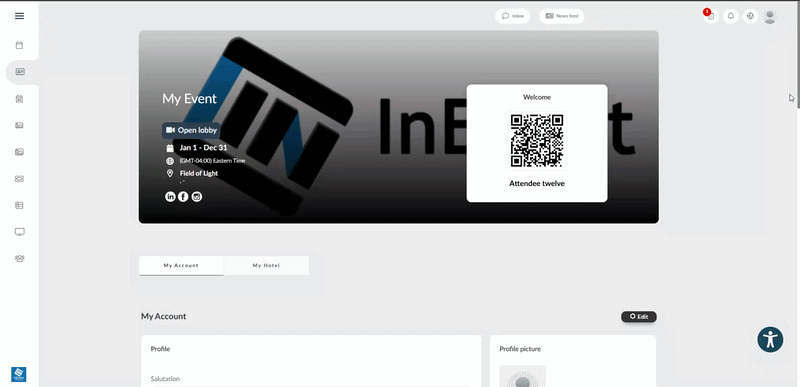Click the monitor screen sidebar icon
This screenshot has height=387, width=800.
[19, 232]
